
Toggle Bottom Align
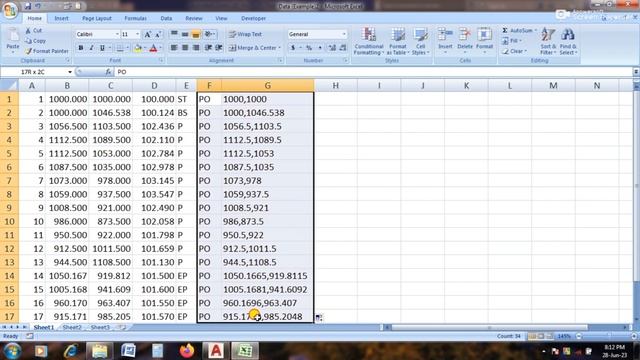(196, 34)
